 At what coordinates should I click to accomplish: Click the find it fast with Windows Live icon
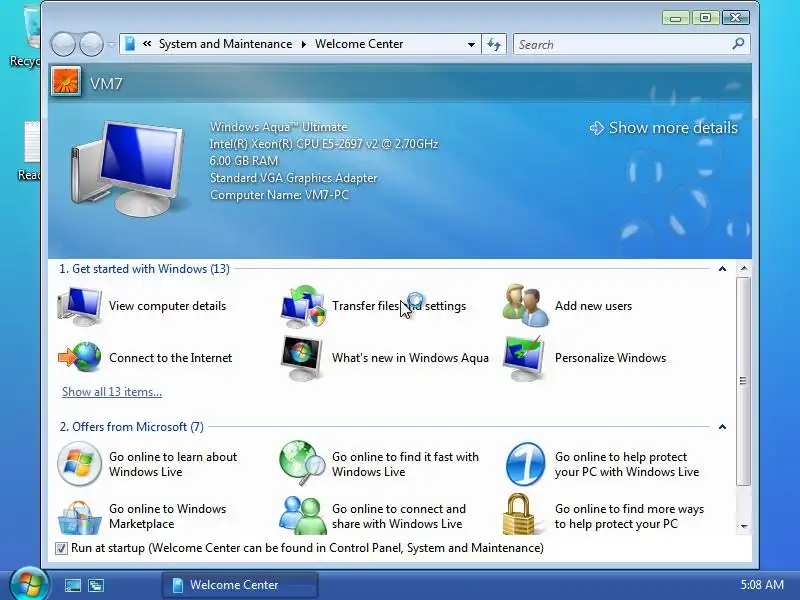302,464
